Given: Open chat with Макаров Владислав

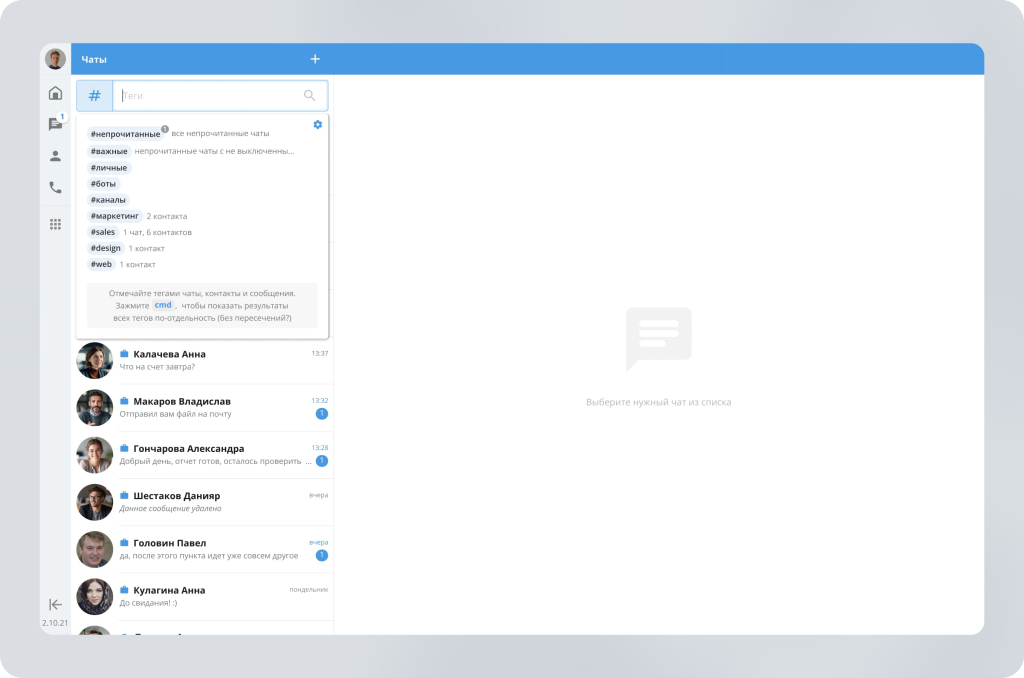Looking at the screenshot, I should pos(202,408).
